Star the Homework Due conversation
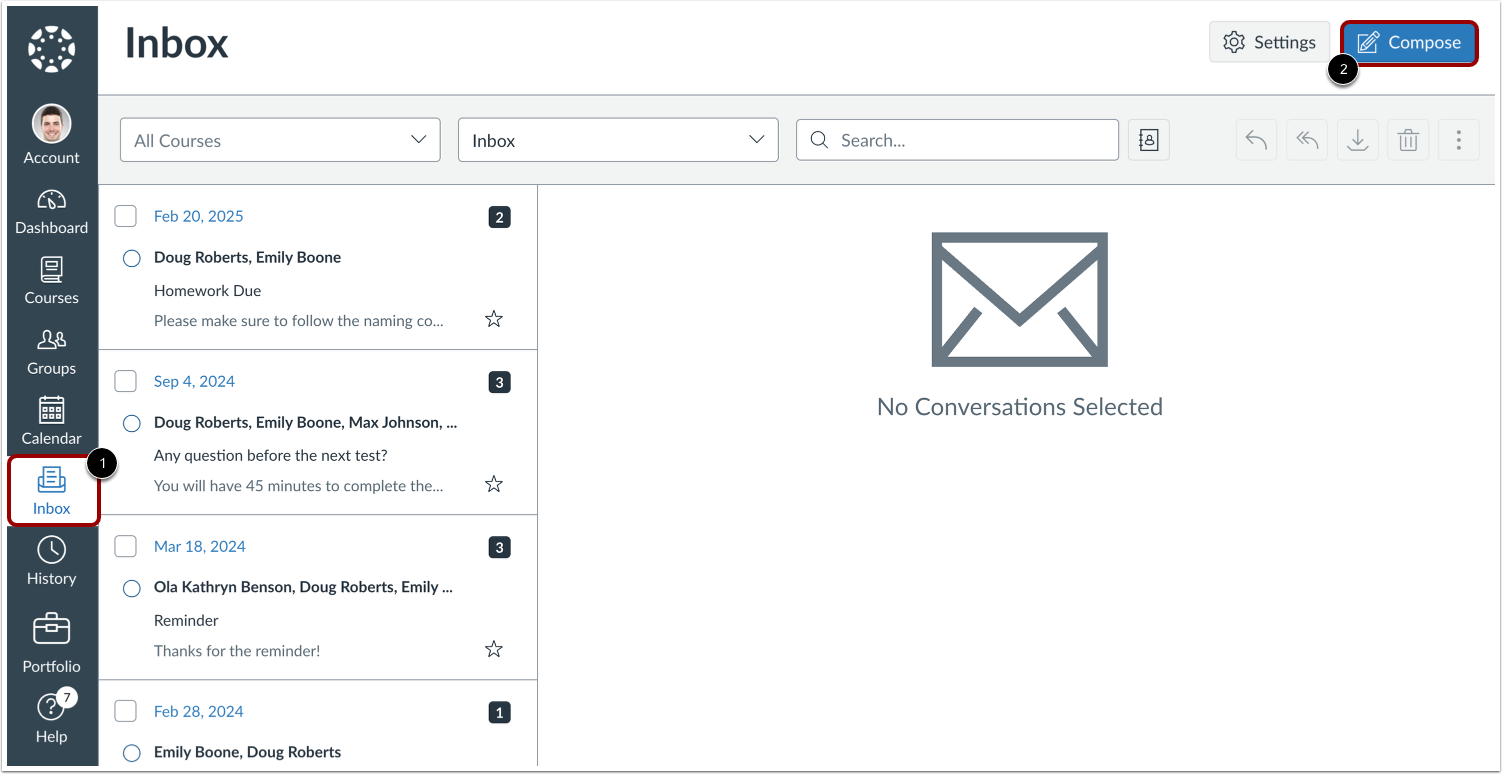The image size is (1502, 774). 493,318
